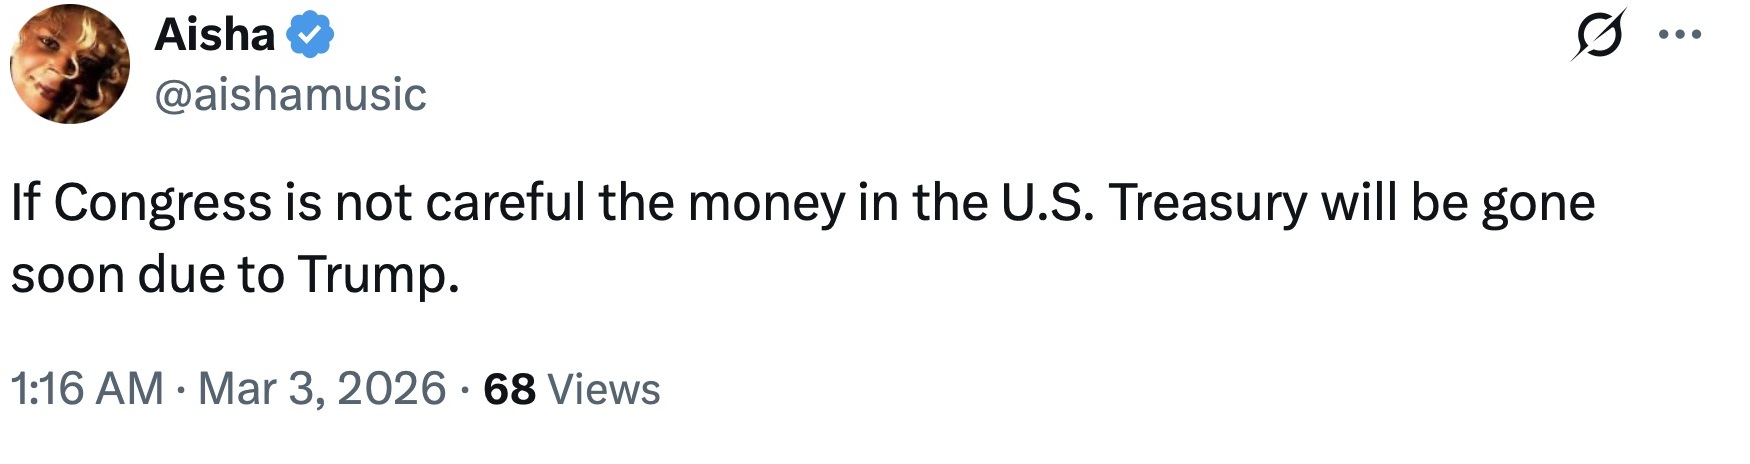Viewport: 1750px width, 464px height.
Task: Visit the @aishamusic handle link
Action: tap(290, 95)
